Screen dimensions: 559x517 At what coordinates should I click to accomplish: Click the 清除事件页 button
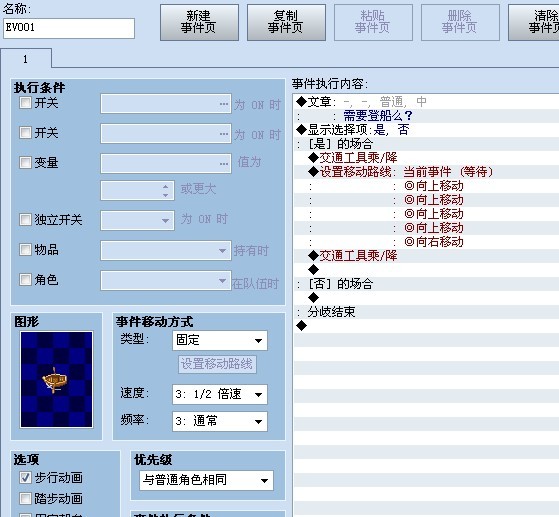point(534,22)
